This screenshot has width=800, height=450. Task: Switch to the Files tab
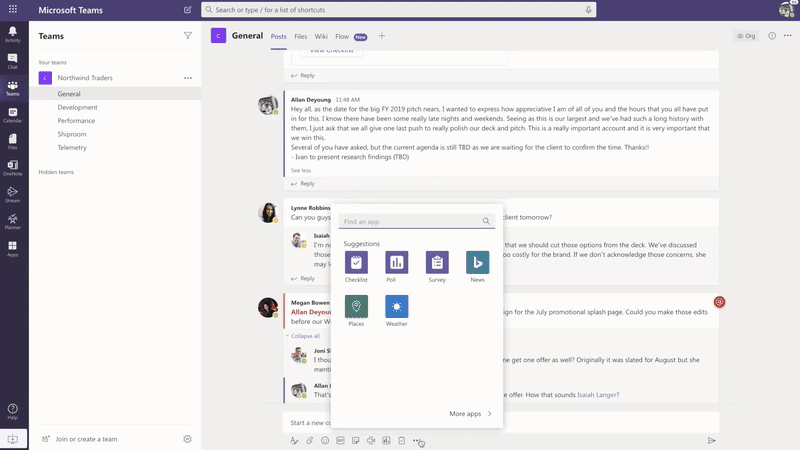click(x=301, y=36)
